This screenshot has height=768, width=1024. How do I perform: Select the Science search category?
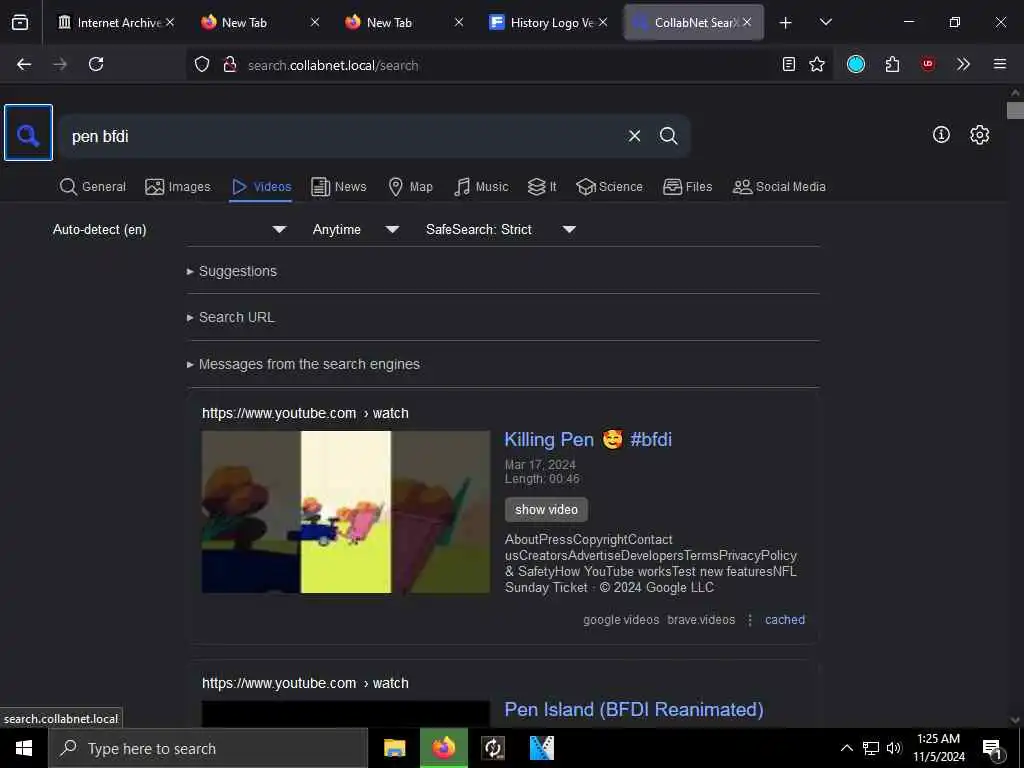[609, 187]
